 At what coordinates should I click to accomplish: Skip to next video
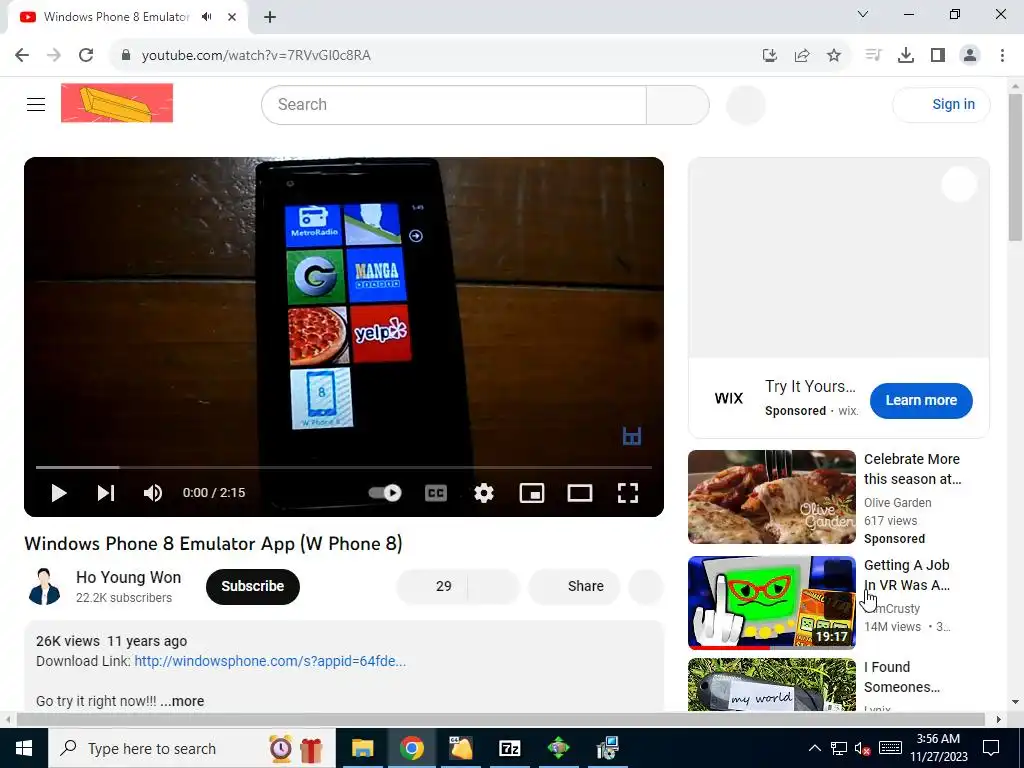tap(106, 493)
